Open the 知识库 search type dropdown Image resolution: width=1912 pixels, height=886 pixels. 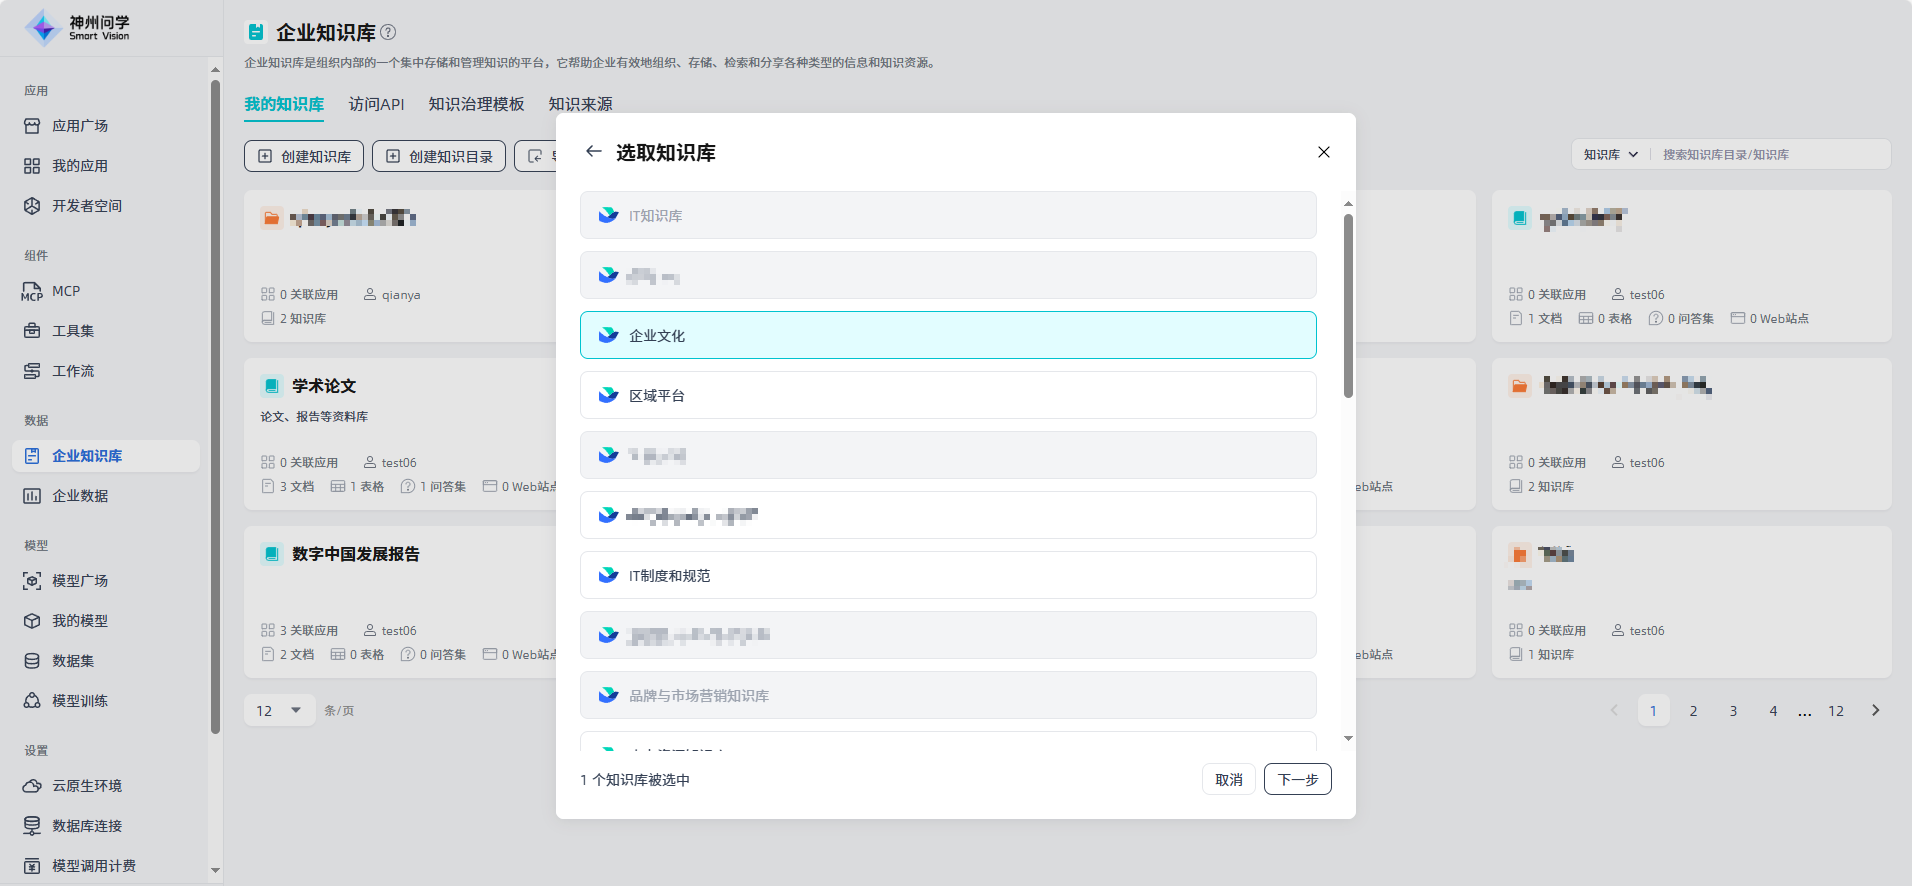tap(1610, 154)
